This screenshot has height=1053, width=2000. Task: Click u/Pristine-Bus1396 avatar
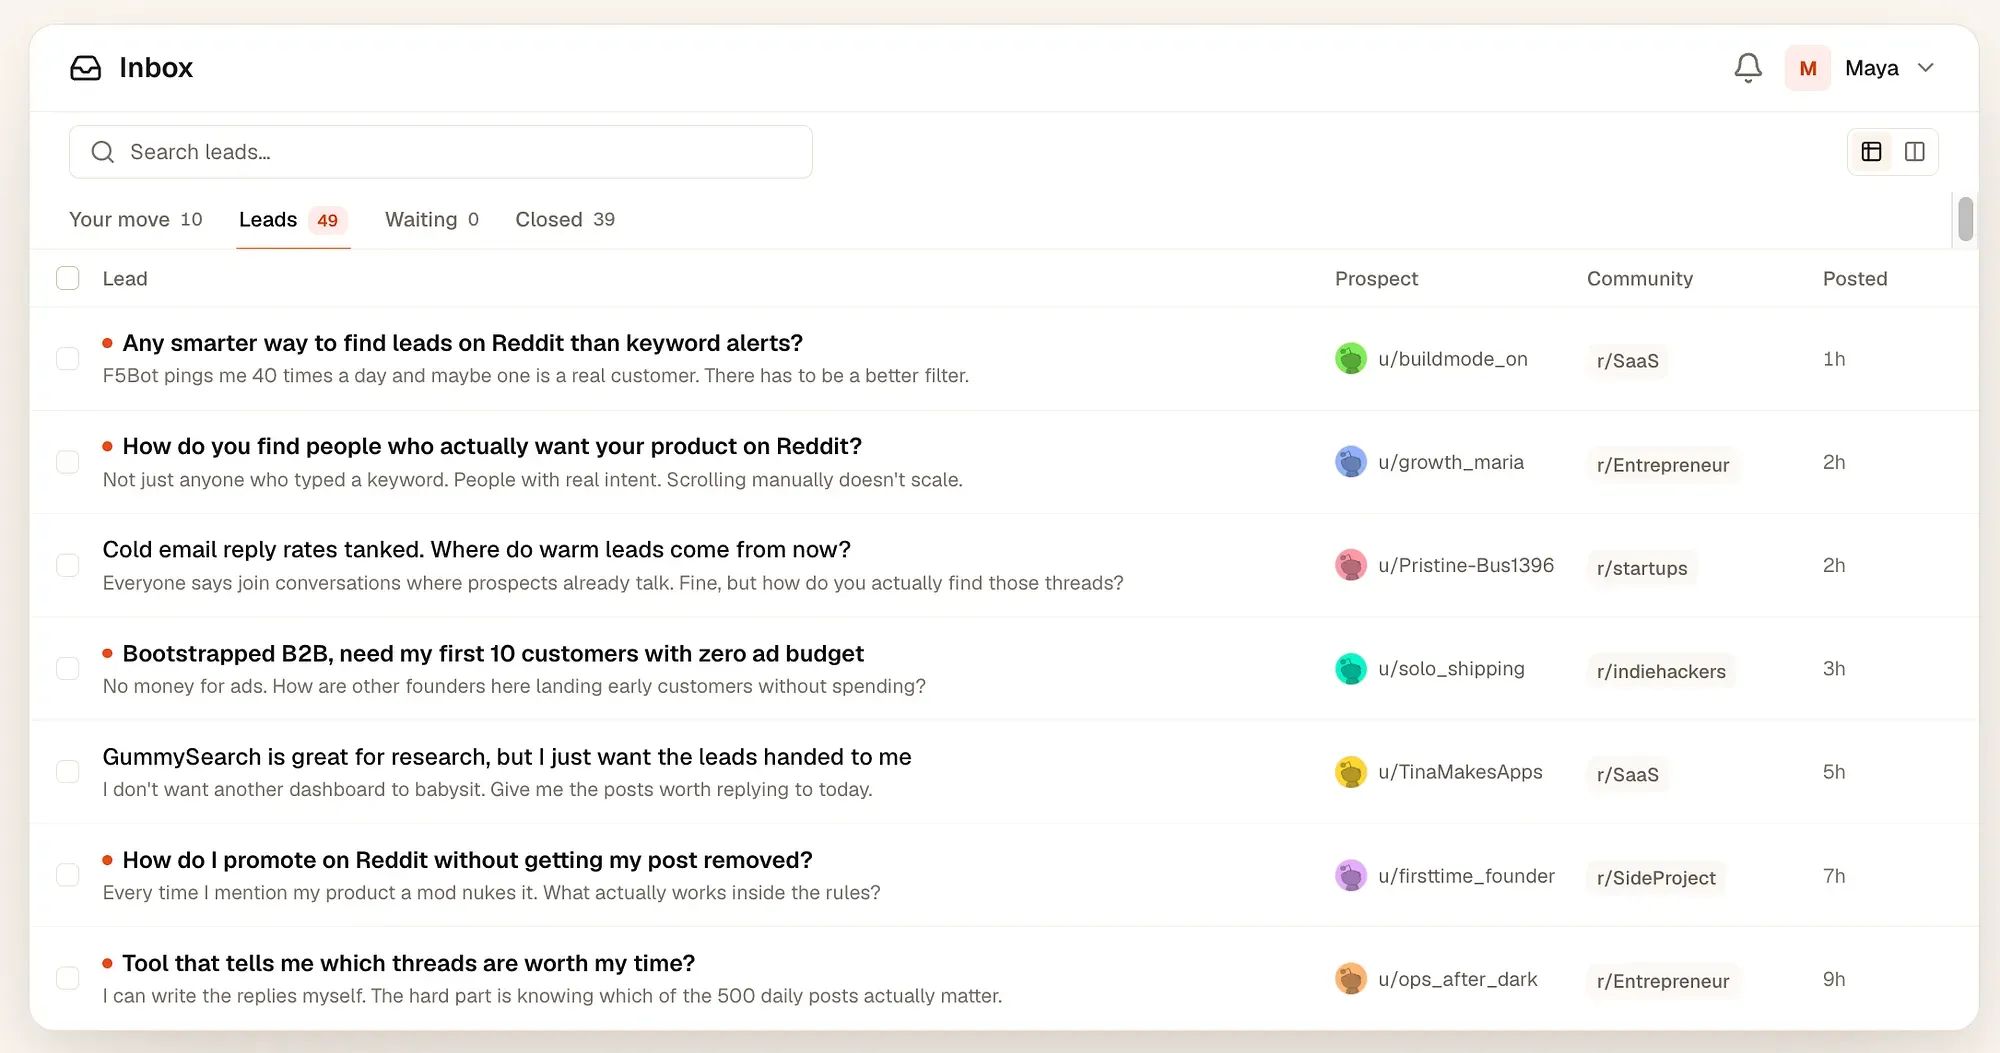pos(1351,565)
